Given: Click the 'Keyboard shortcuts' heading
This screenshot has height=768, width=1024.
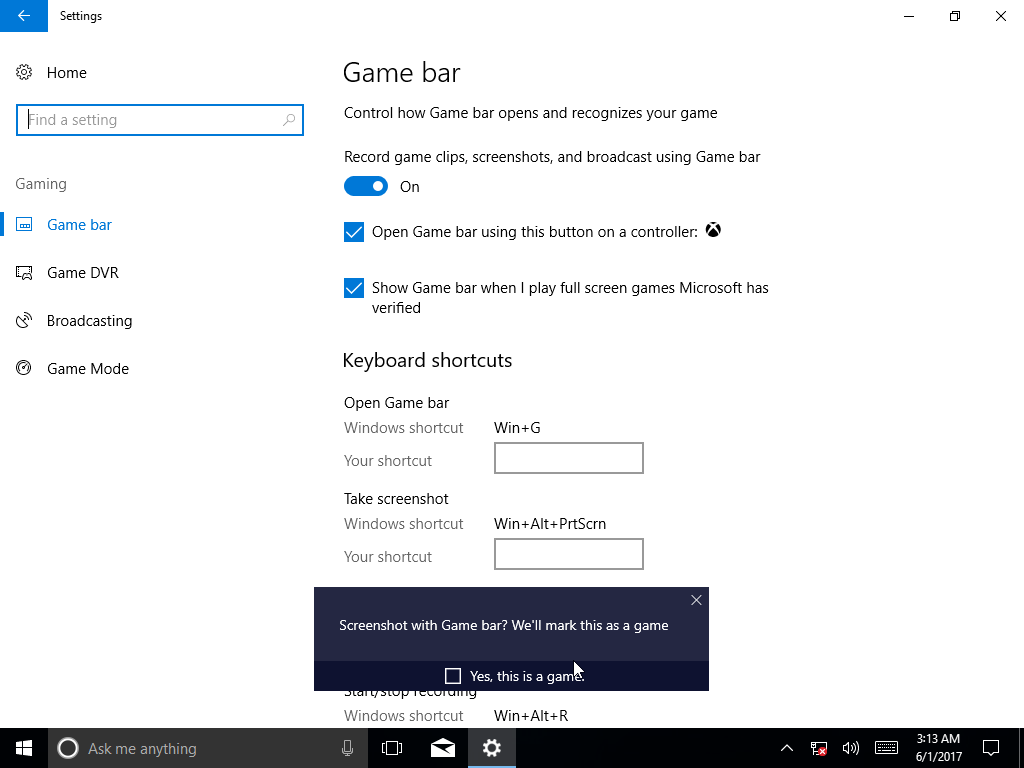Looking at the screenshot, I should pos(427,360).
